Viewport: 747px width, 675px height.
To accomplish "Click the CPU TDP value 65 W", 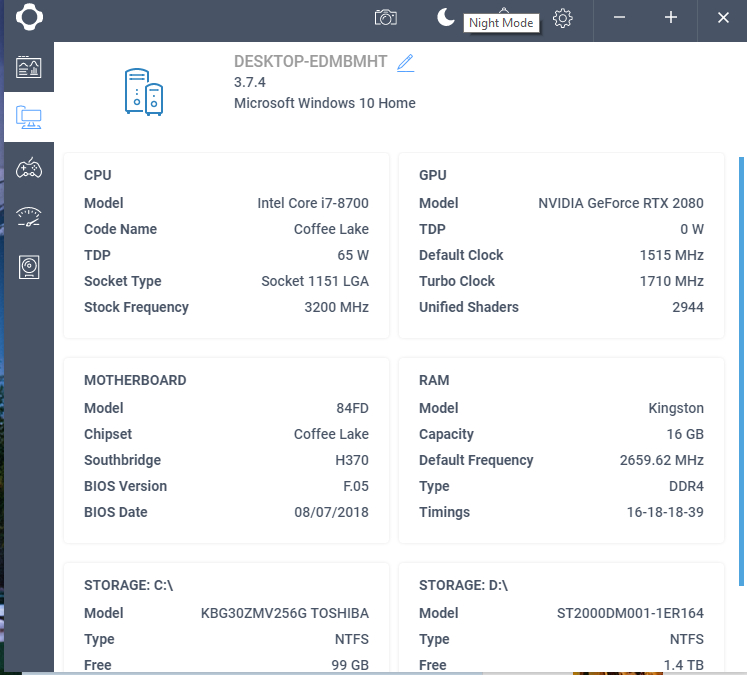I will (353, 255).
